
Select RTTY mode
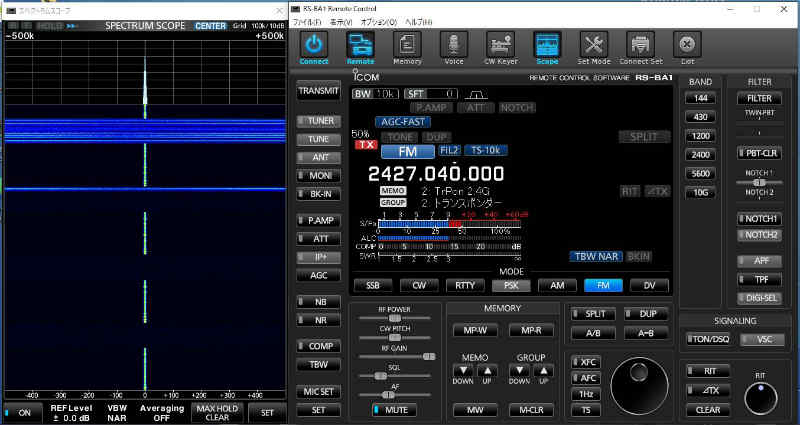click(x=465, y=286)
